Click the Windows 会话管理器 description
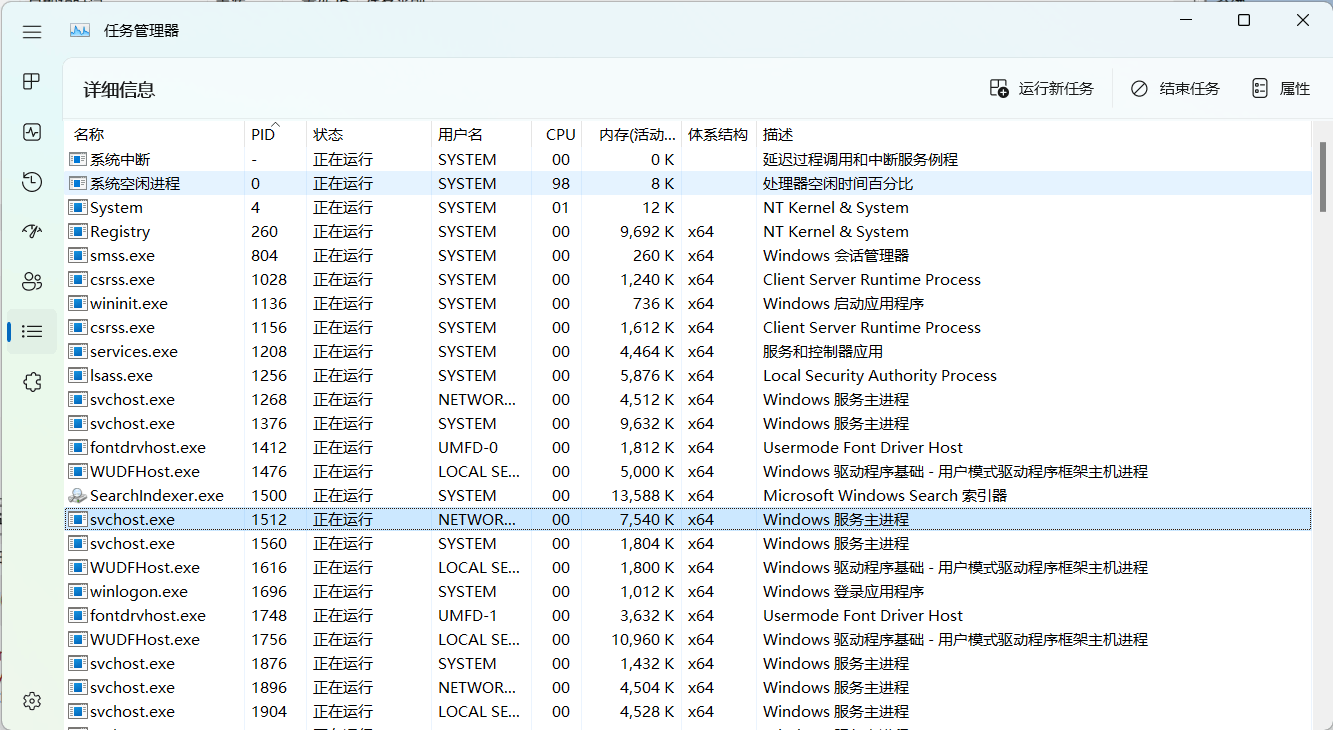 pos(836,256)
